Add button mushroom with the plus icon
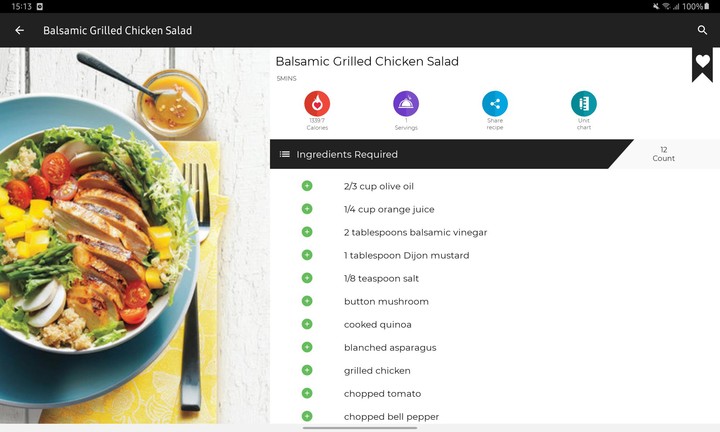This screenshot has width=720, height=432. coord(307,301)
